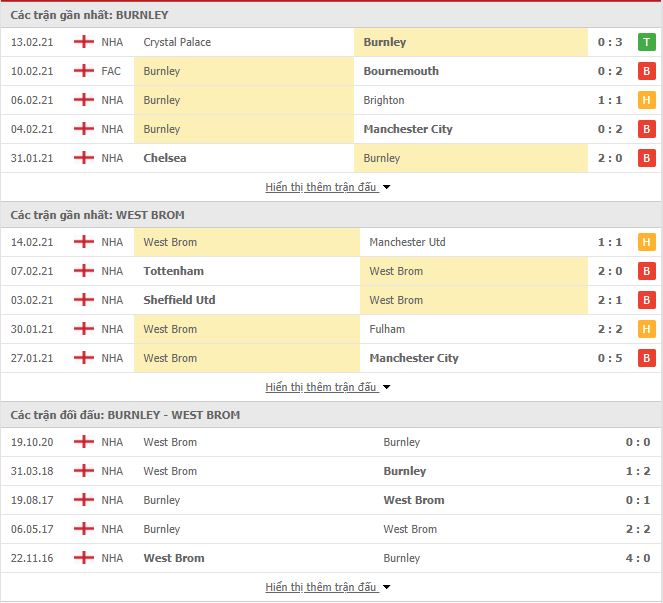The height and width of the screenshot is (603, 663).
Task: Click the Manchester City name in Burnley list
Action: coord(408,129)
